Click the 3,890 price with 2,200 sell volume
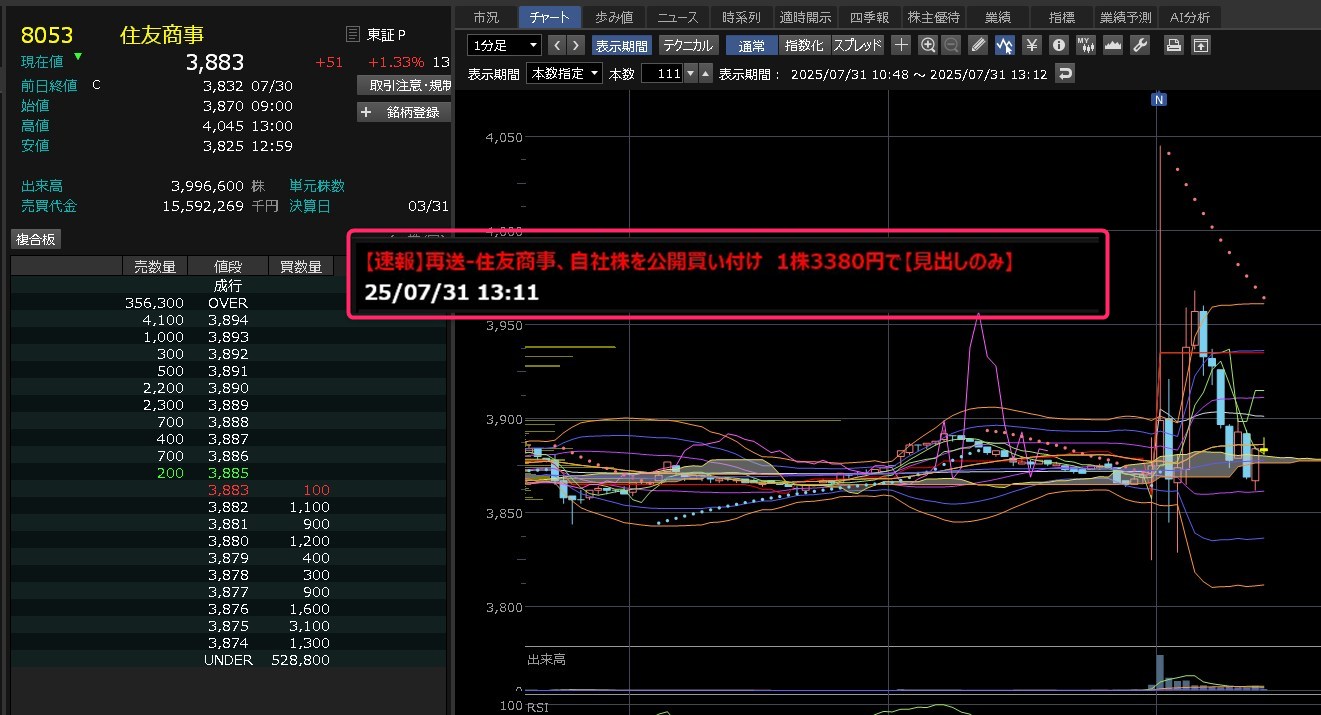 pos(228,388)
